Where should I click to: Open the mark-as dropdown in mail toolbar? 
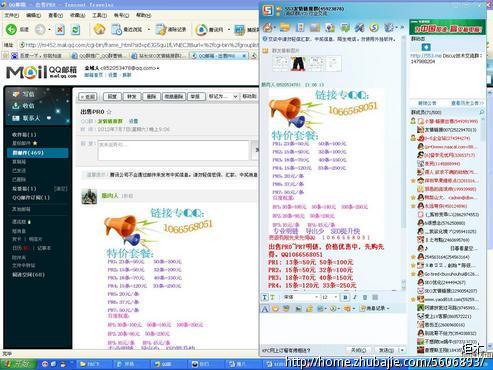[x=222, y=96]
